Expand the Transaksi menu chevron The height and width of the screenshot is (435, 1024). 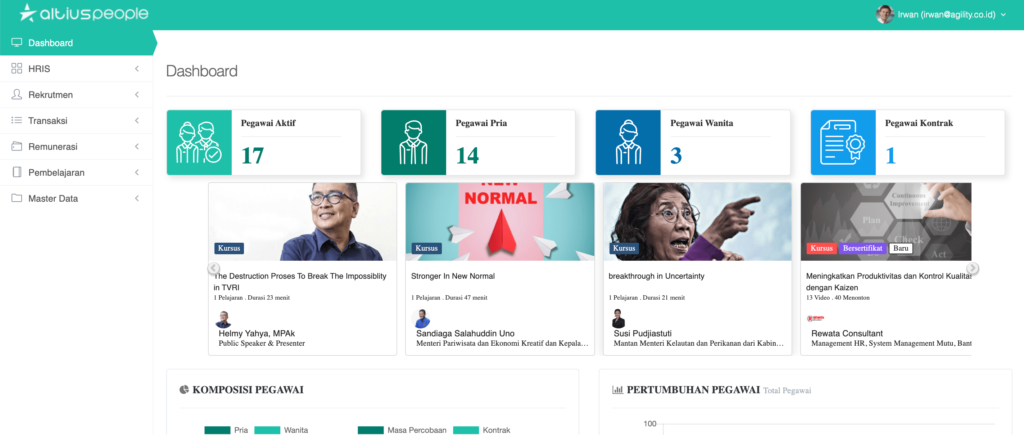(137, 121)
